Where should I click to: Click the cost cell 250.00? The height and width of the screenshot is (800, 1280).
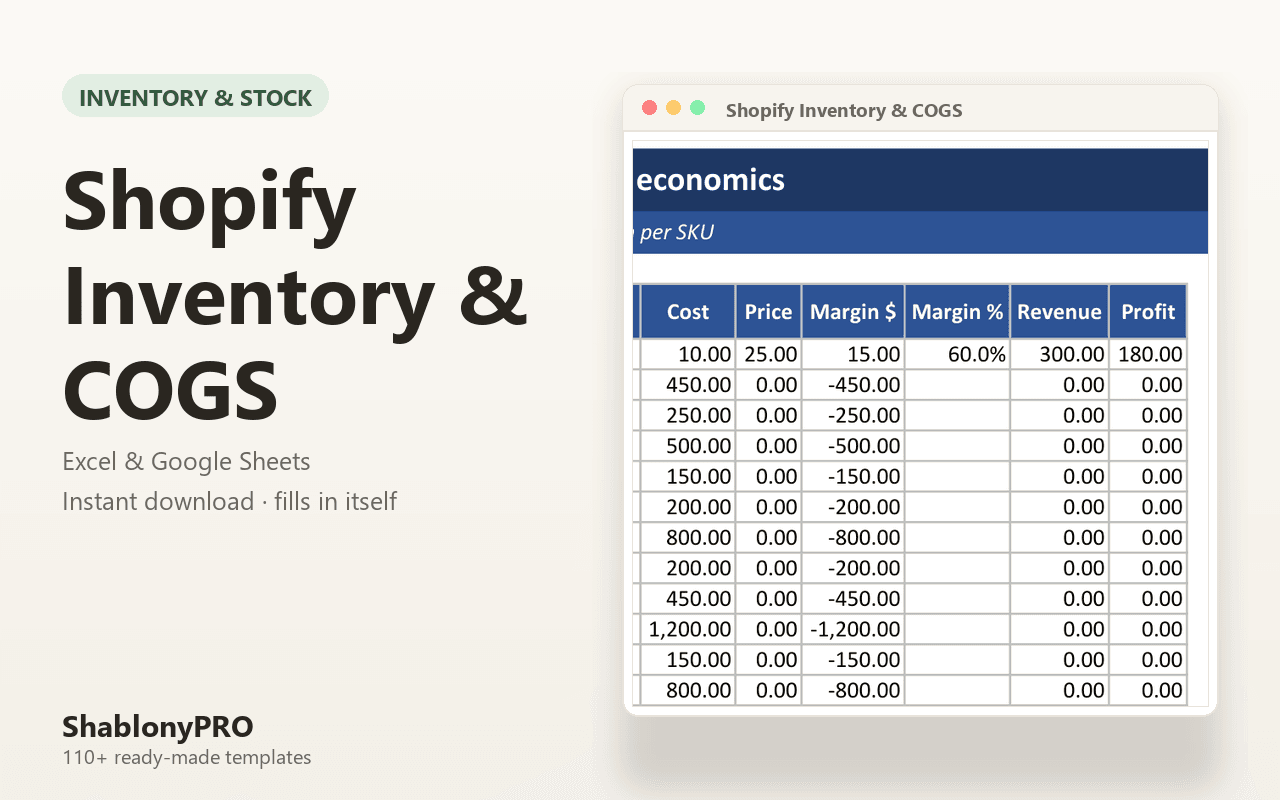688,415
